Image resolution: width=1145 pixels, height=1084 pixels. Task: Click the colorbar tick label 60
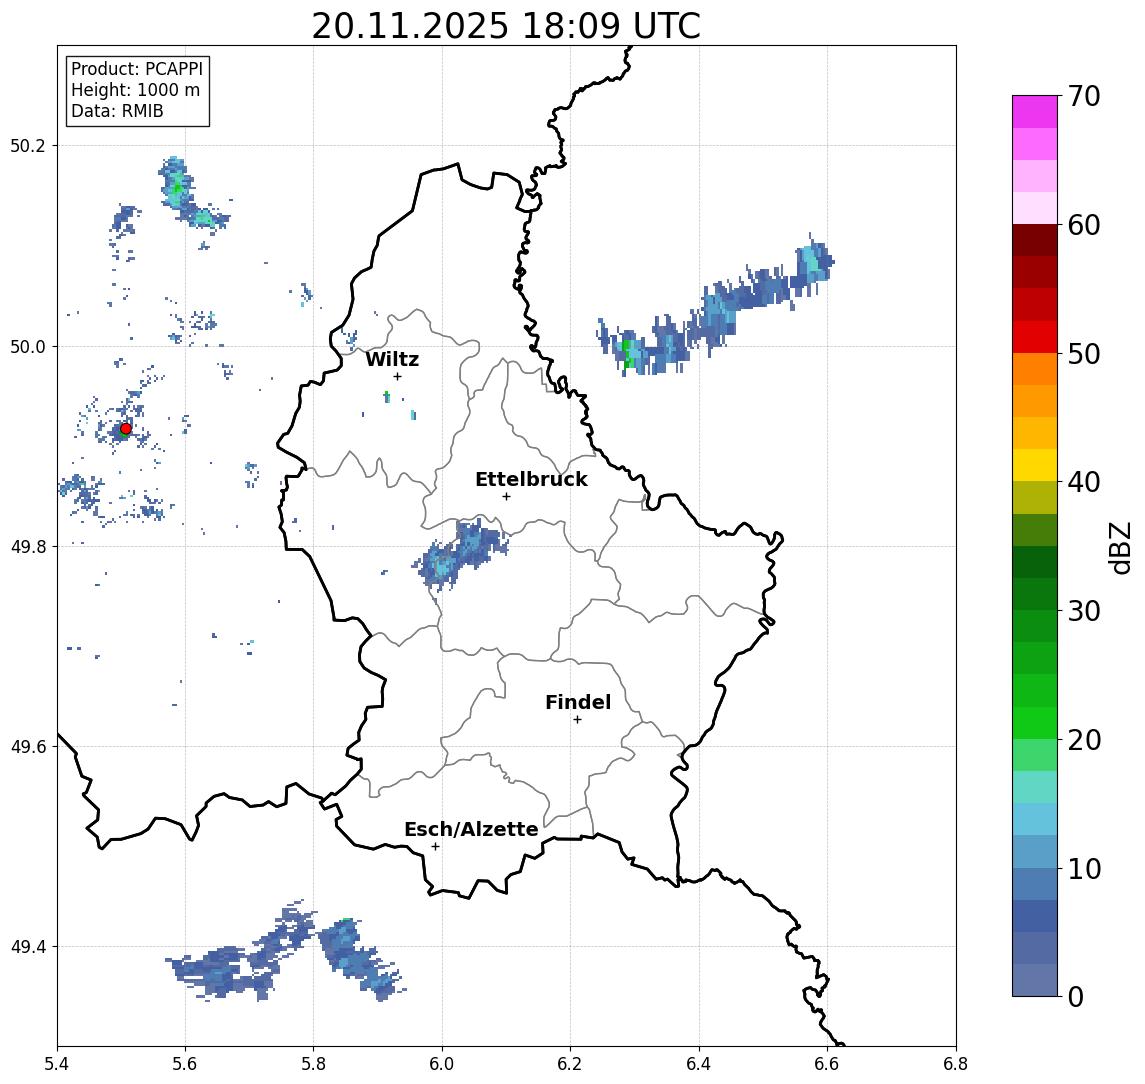click(1084, 225)
